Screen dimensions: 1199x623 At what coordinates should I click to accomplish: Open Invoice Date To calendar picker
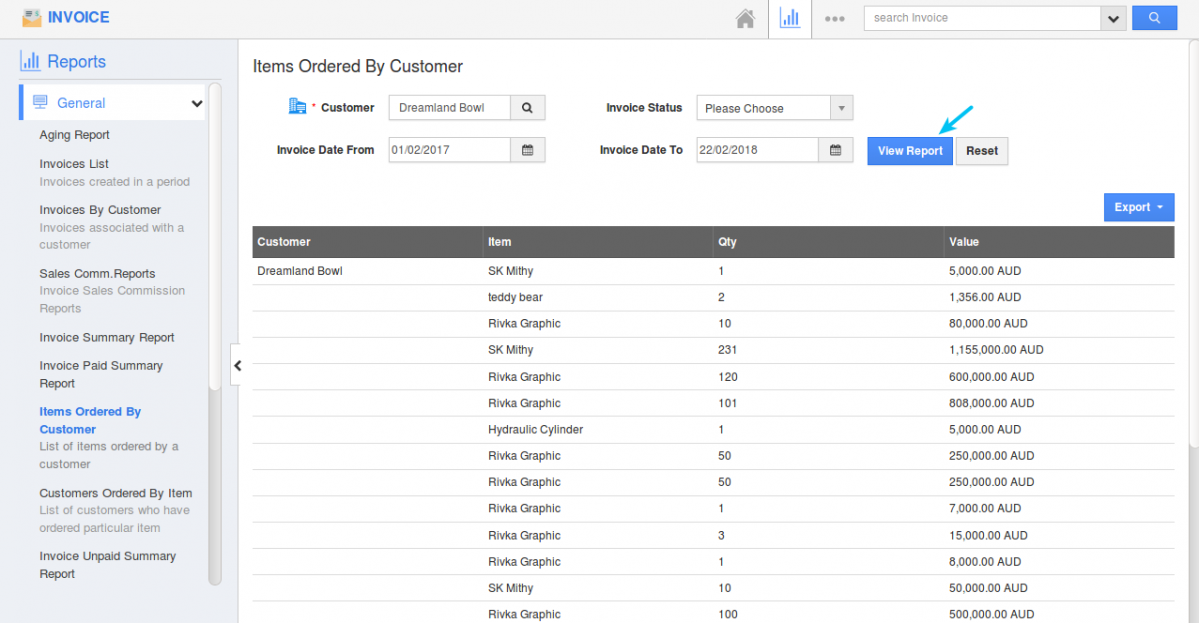point(835,150)
